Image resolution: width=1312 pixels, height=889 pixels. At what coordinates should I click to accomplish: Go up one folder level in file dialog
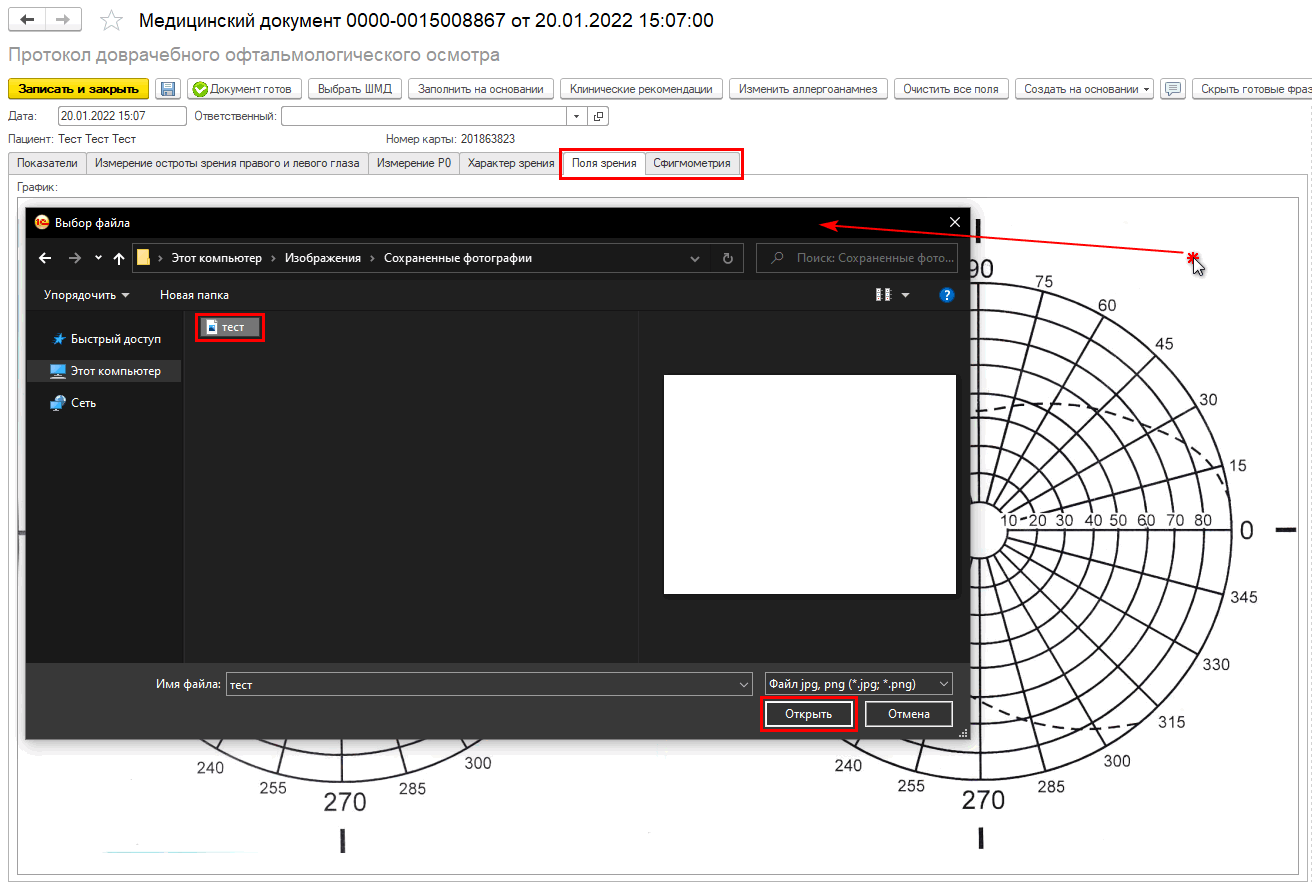click(119, 258)
